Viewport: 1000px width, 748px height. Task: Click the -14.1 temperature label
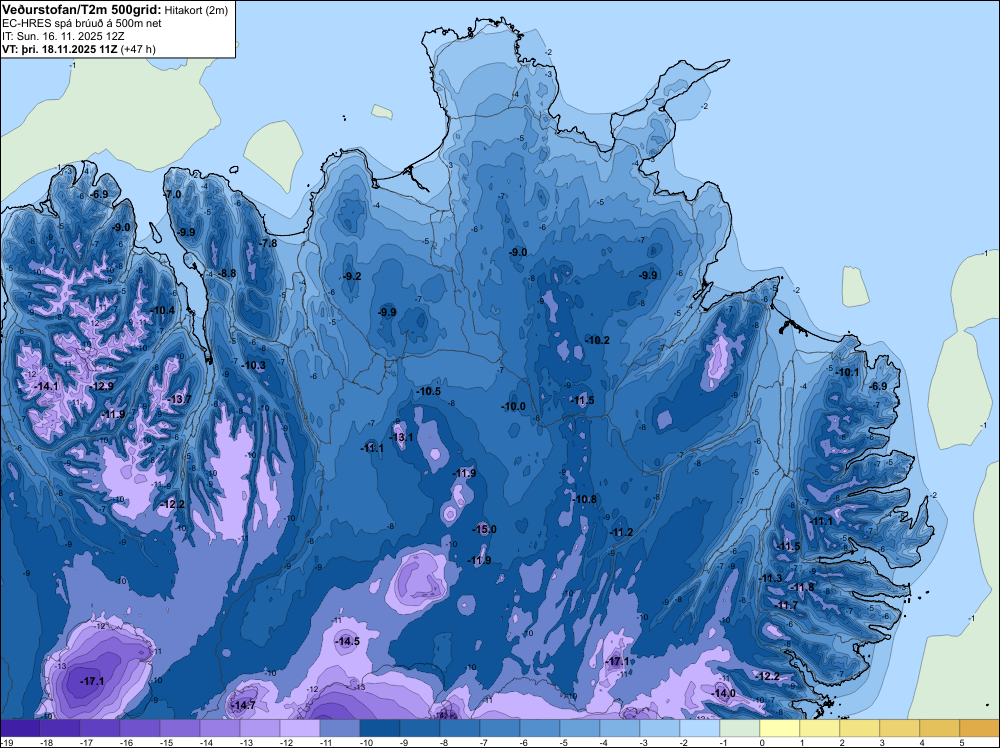point(46,386)
